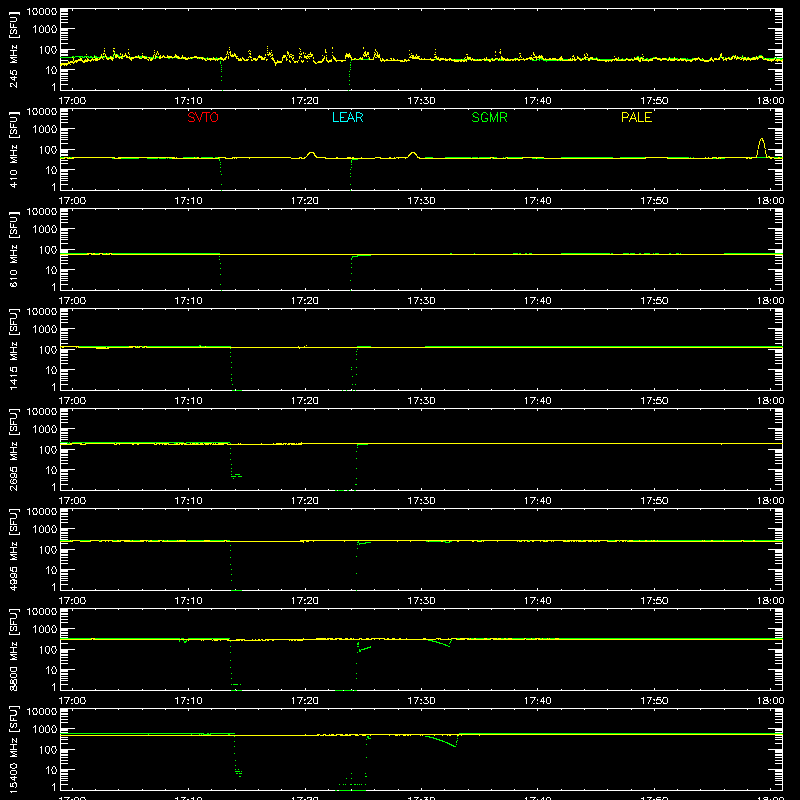Screen dimensions: 800x800
Task: Click the 17:20 label under the 410 MHz plot
Action: (305, 201)
